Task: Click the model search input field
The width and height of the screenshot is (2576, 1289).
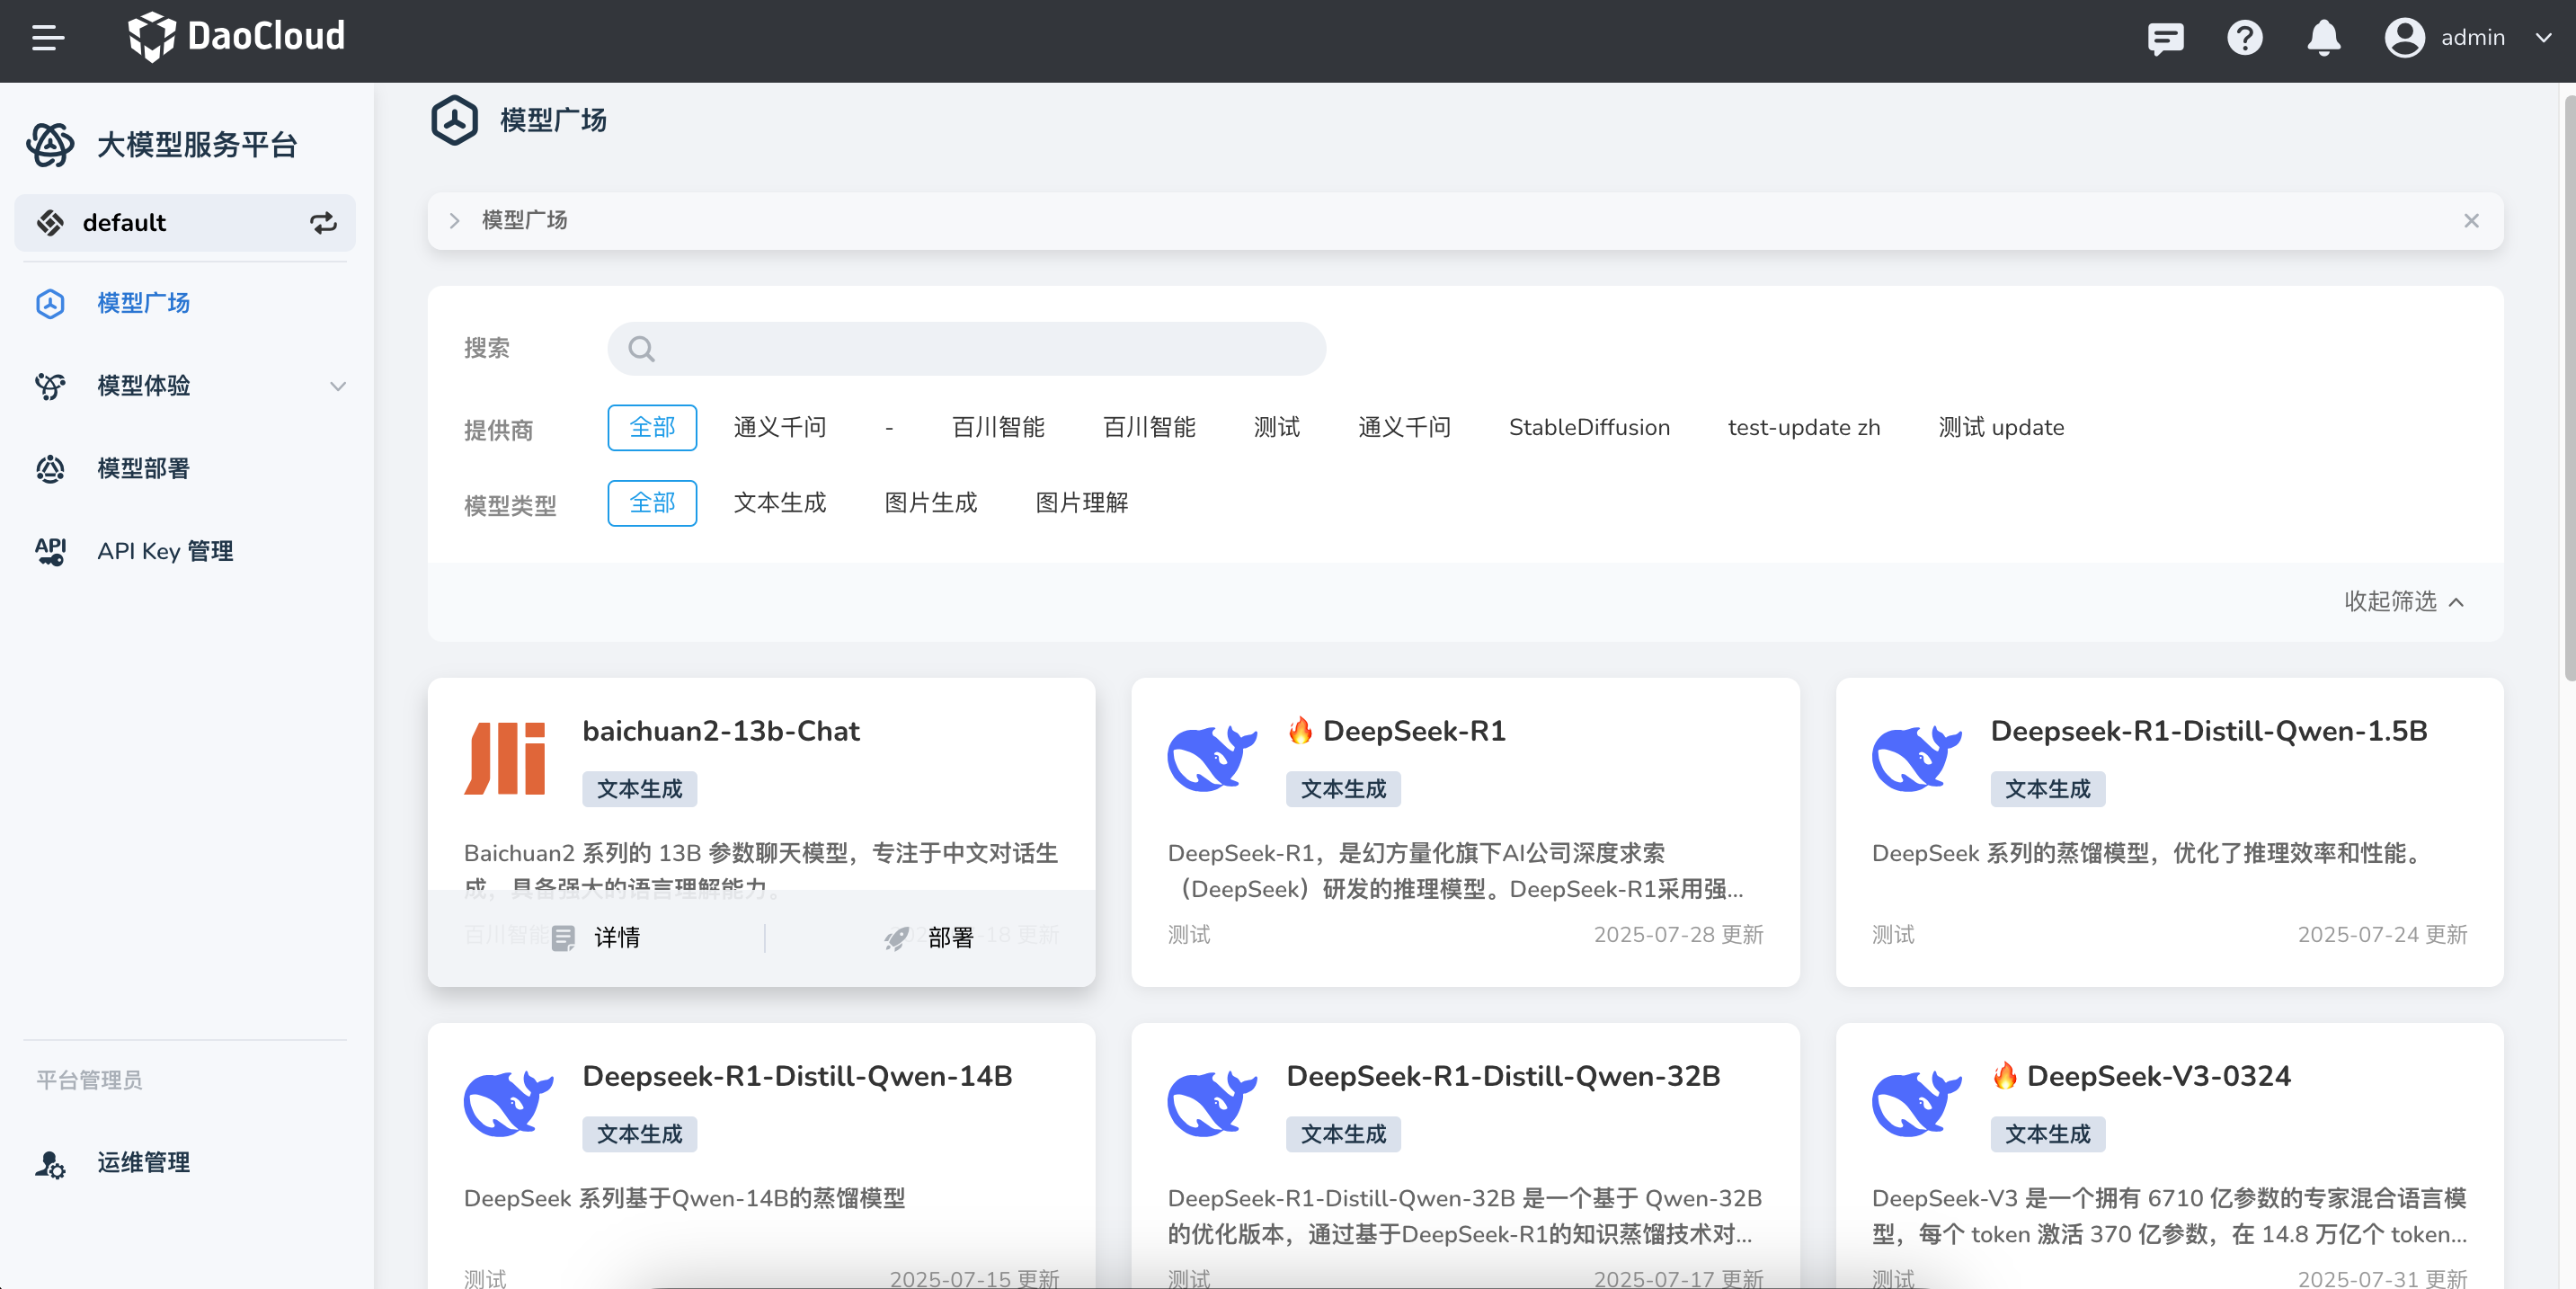Action: coord(966,349)
